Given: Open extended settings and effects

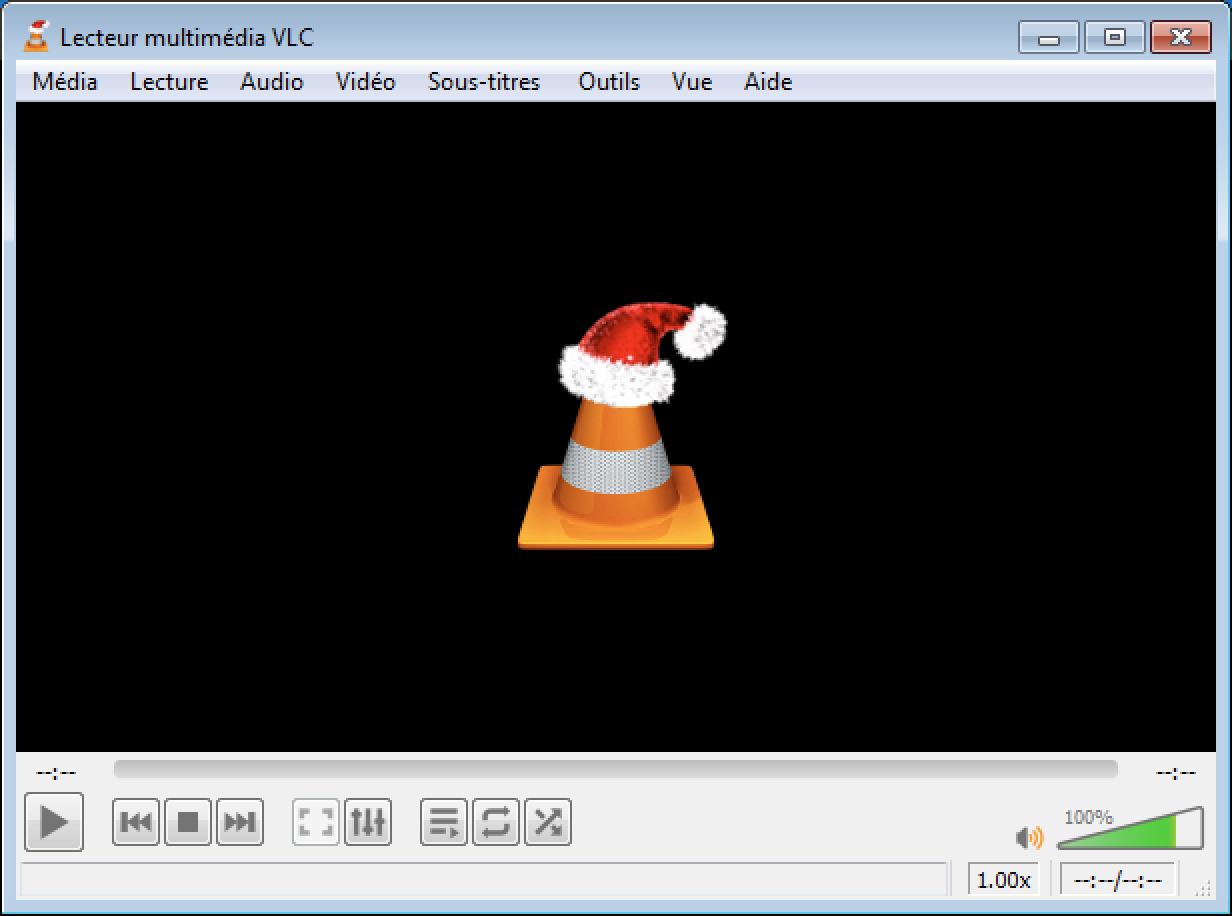Looking at the screenshot, I should coord(368,822).
